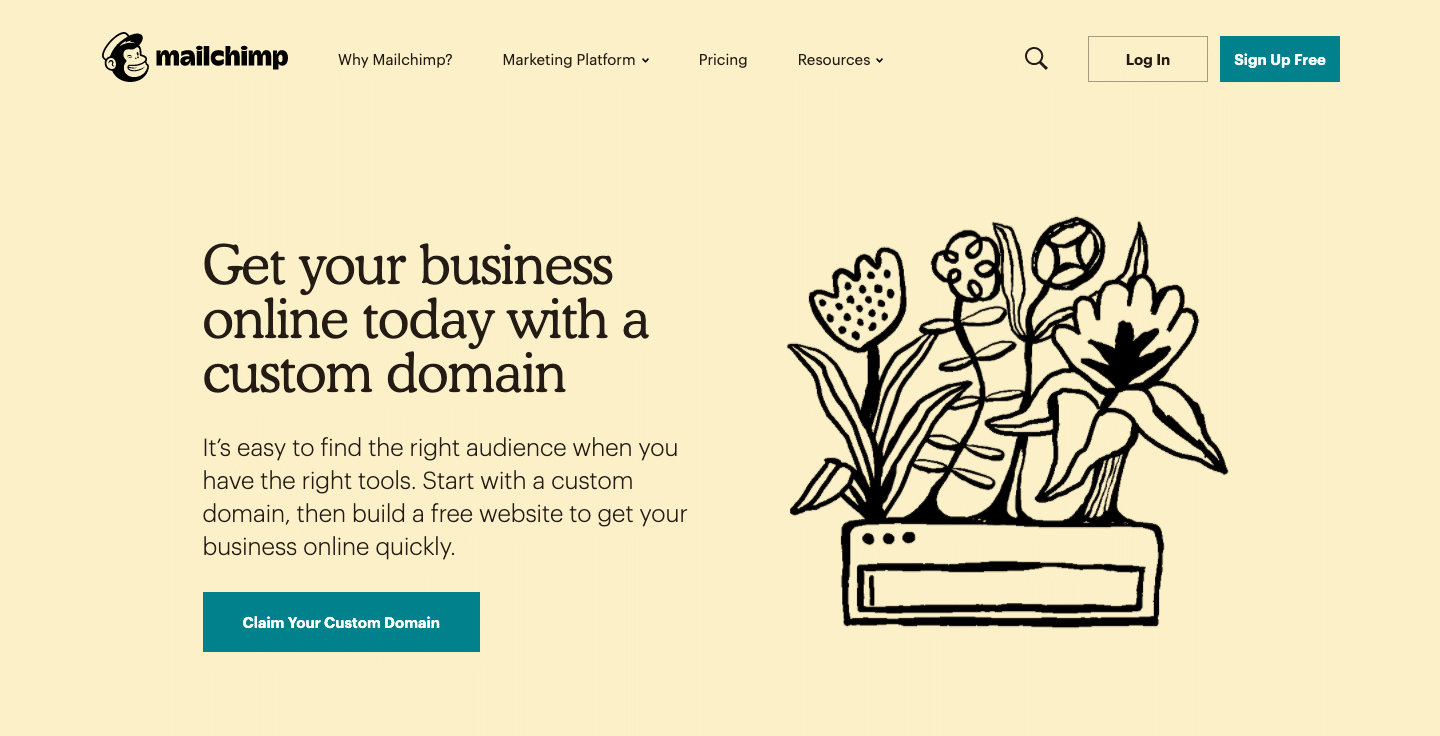The height and width of the screenshot is (736, 1440).
Task: Open the Why Mailchimp? menu item
Action: [395, 60]
